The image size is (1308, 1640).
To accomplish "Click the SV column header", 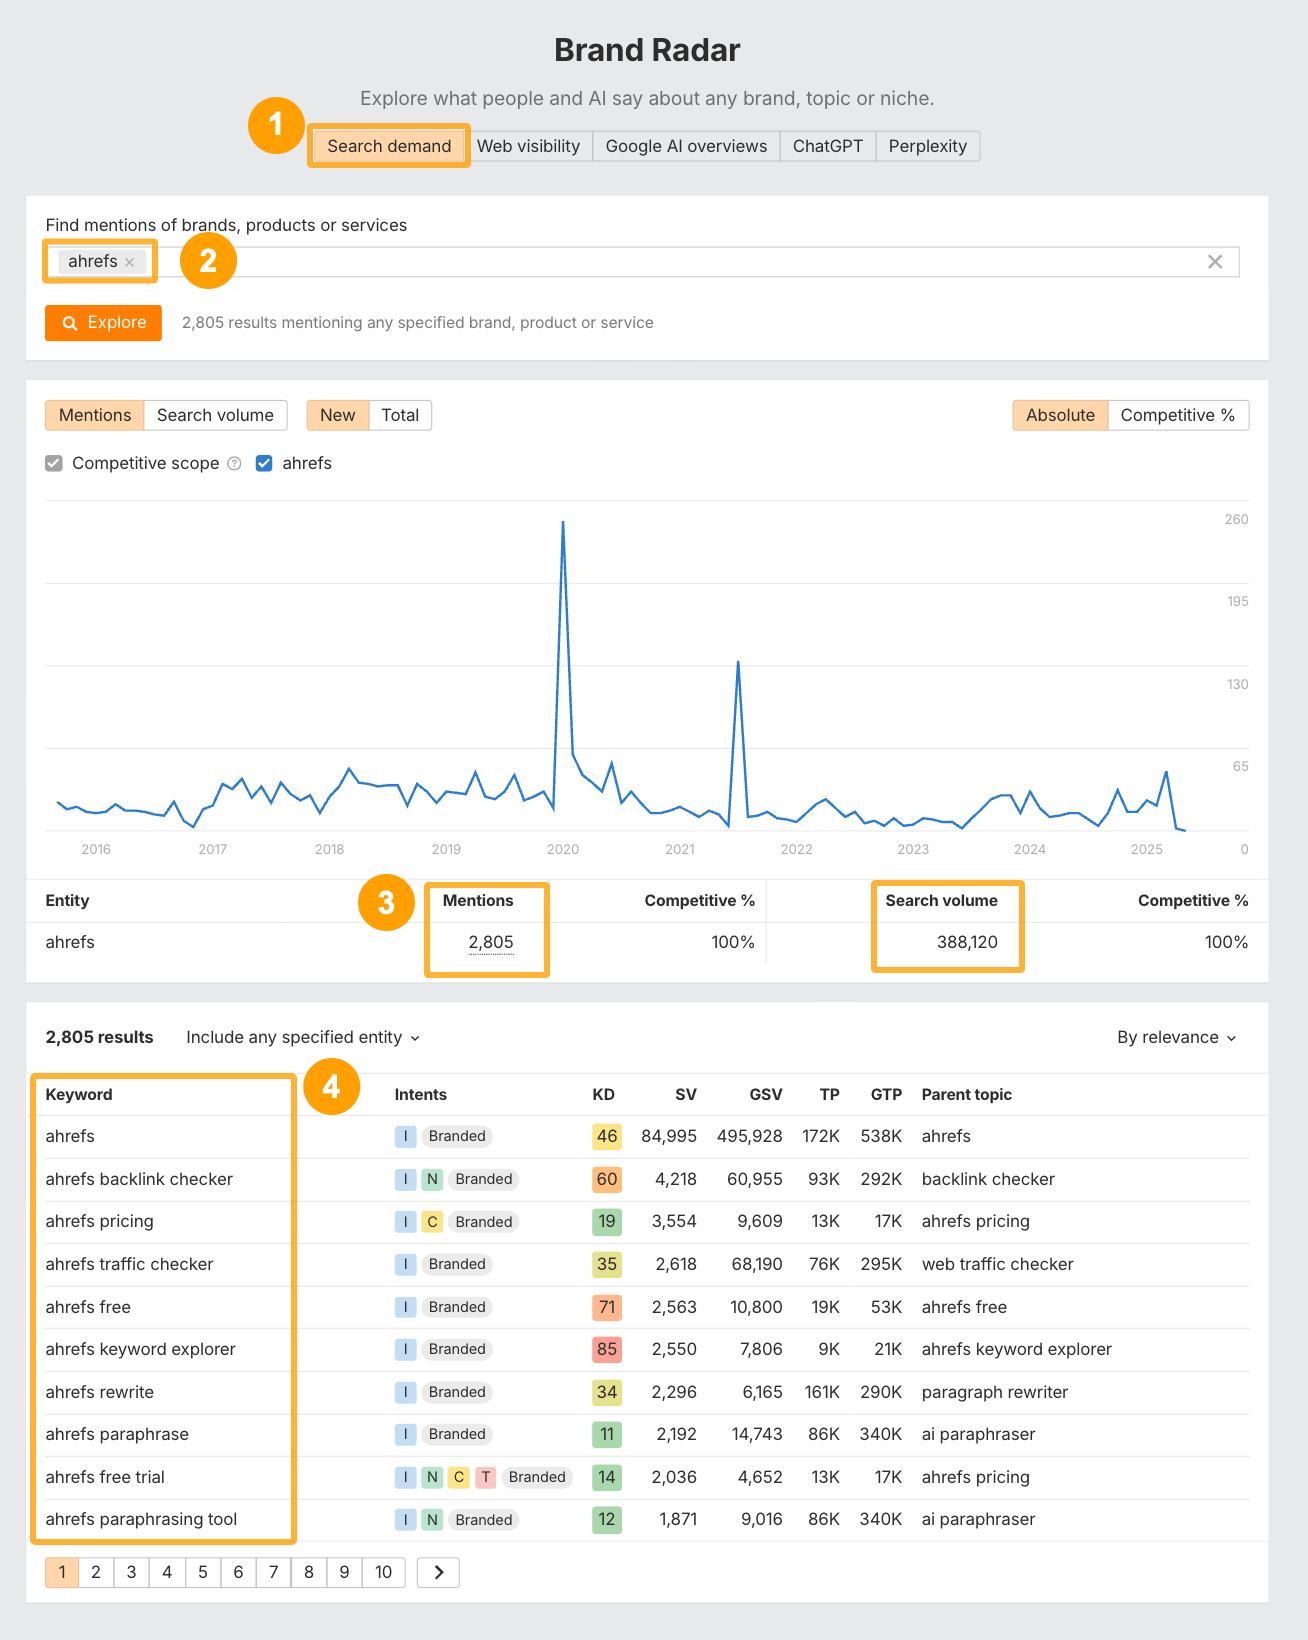I will 686,1094.
